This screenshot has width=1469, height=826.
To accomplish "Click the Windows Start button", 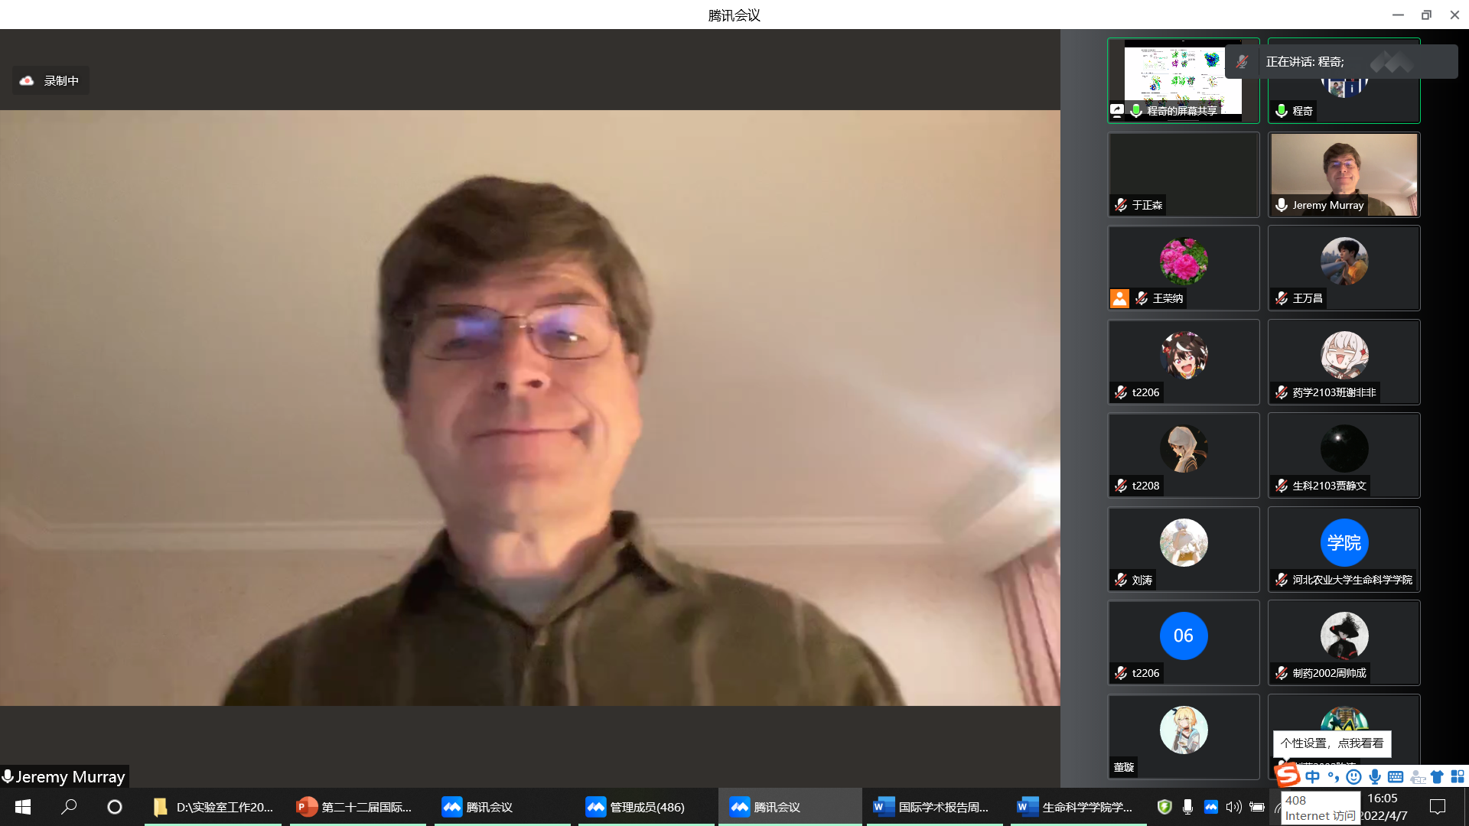I will [x=22, y=807].
